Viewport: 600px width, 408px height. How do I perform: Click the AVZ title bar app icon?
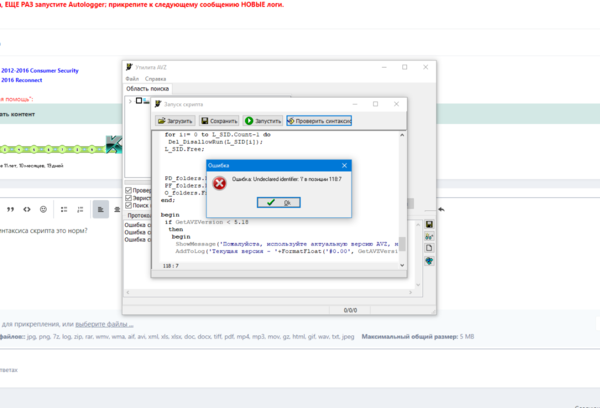[x=129, y=67]
